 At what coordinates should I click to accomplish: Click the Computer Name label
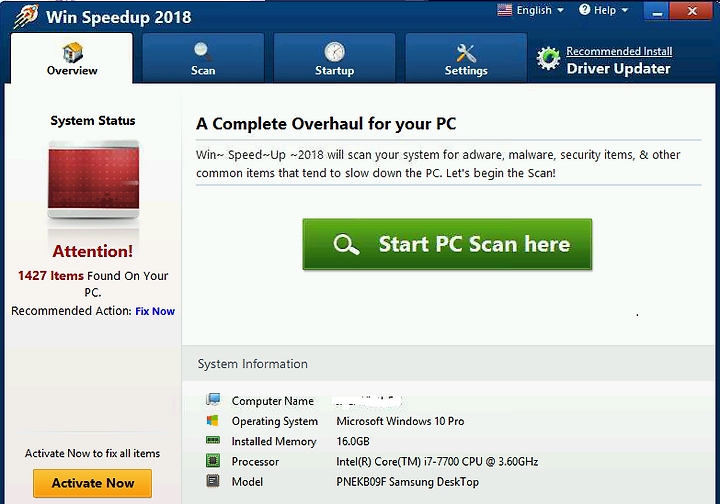click(x=273, y=401)
